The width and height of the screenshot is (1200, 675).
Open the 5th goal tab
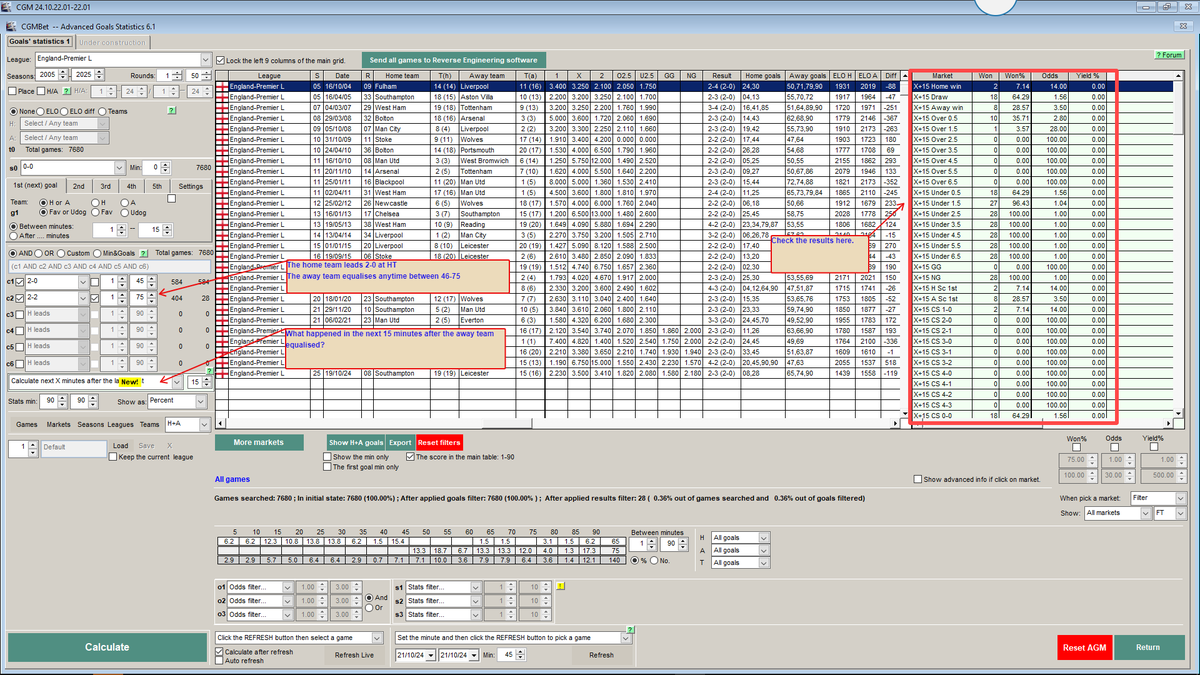[156, 186]
